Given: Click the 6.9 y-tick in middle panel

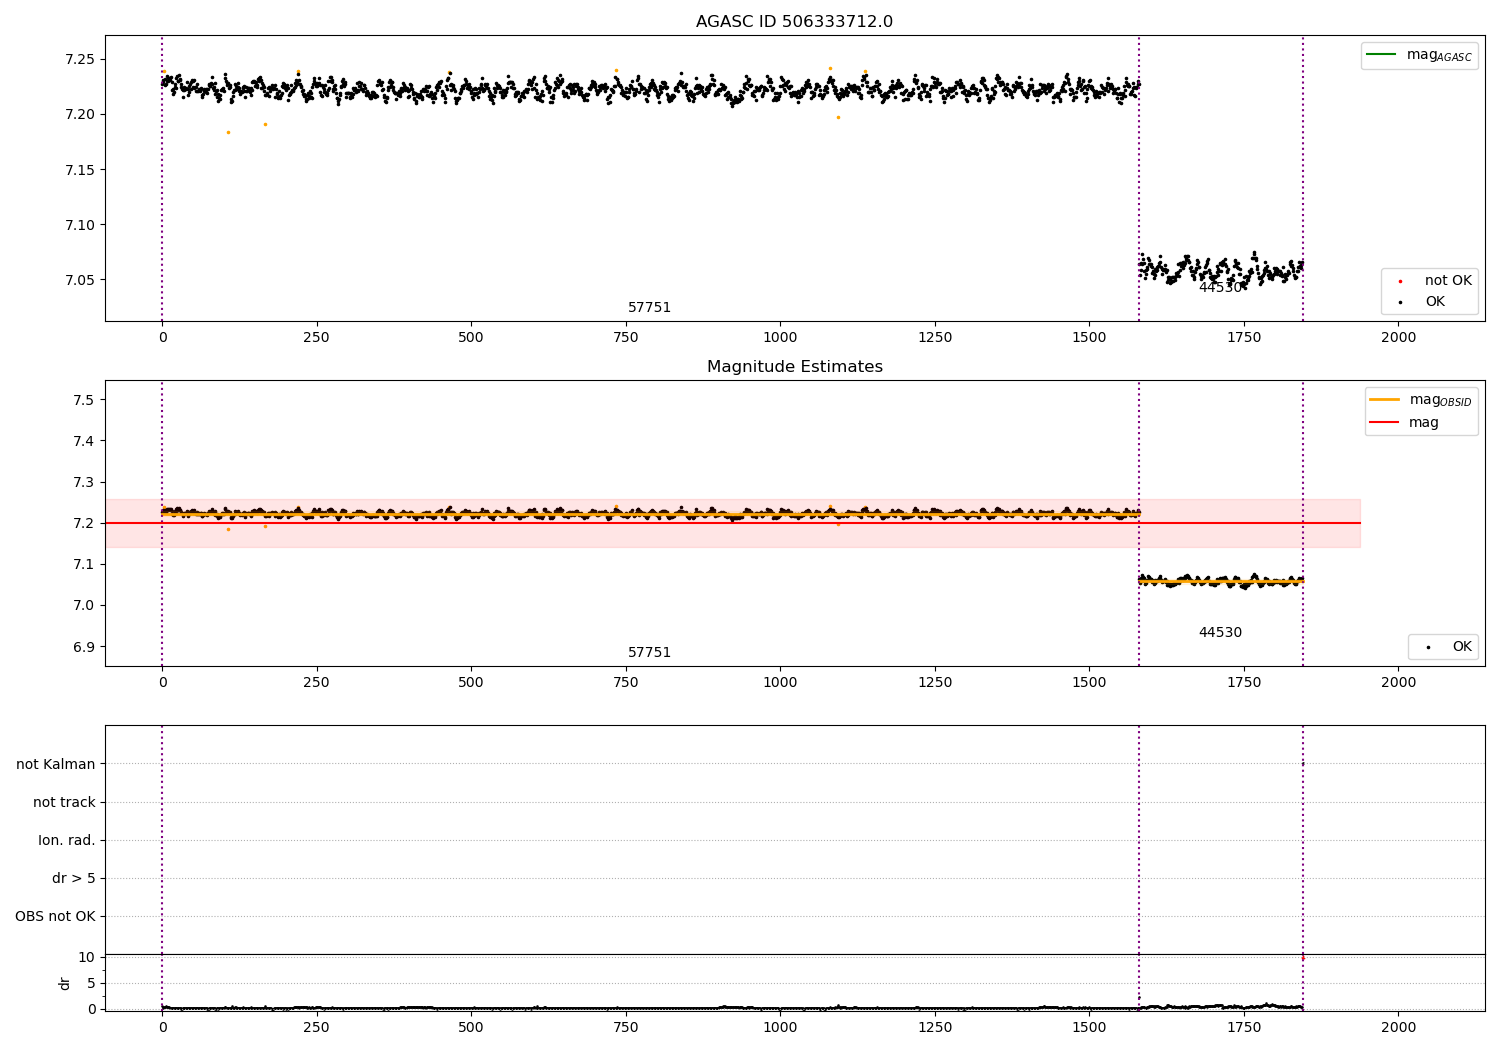Looking at the screenshot, I should 83,647.
